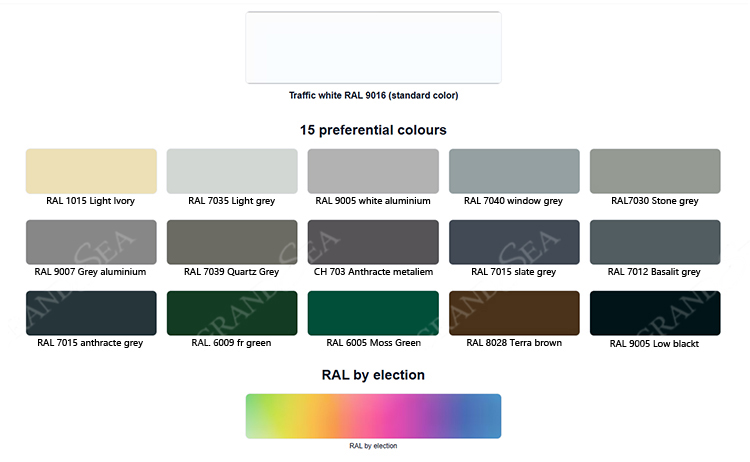The width and height of the screenshot is (750, 462).
Task: Click the 15 preferential colours heading
Action: (x=373, y=130)
